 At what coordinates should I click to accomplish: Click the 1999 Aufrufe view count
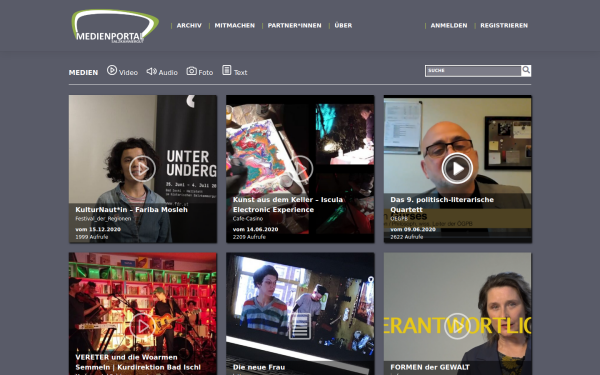coord(92,237)
